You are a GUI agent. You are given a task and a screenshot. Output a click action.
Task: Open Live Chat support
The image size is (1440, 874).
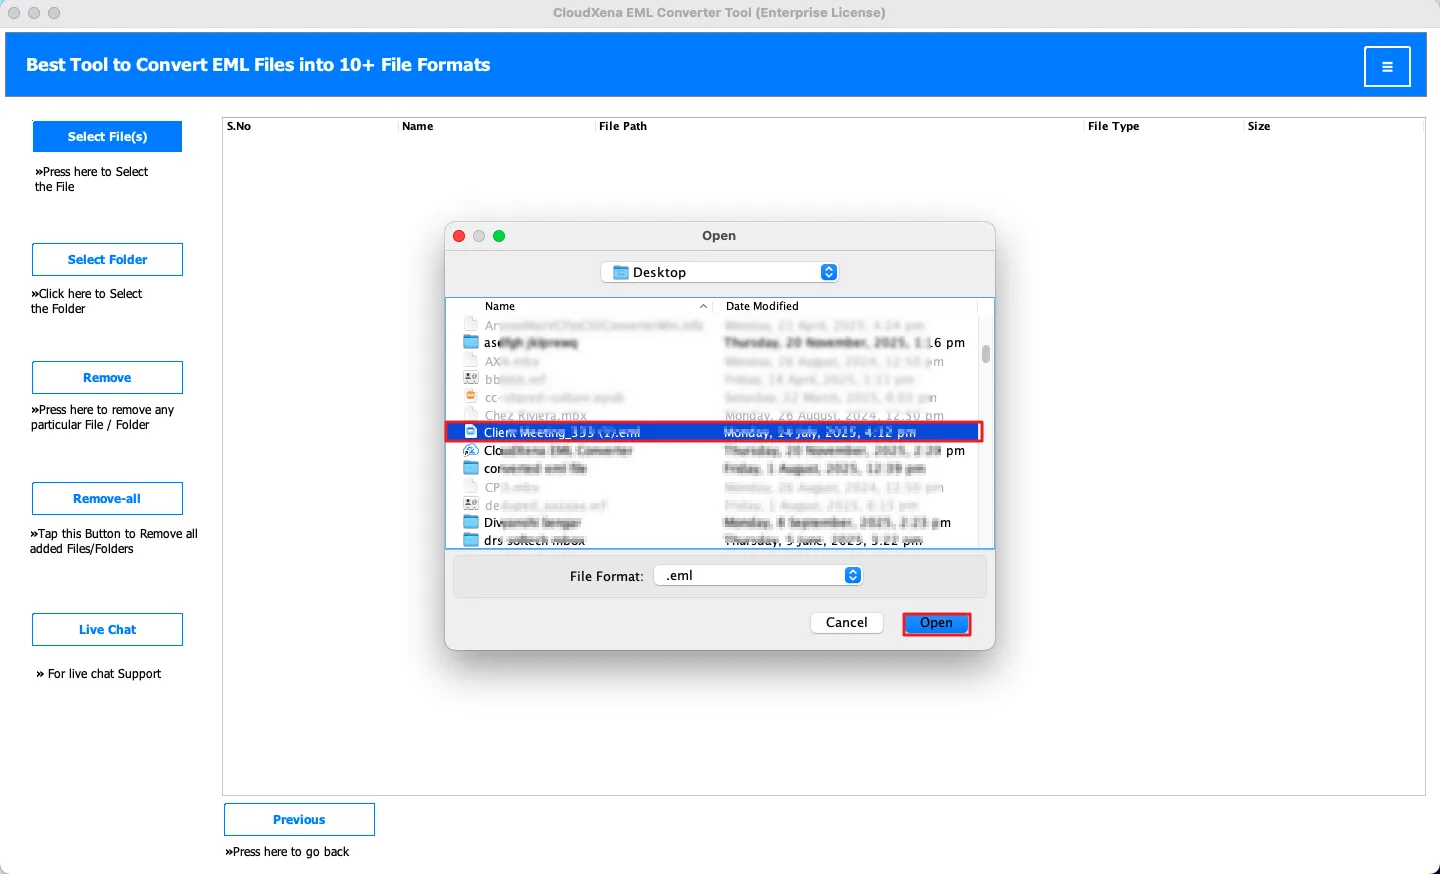(107, 630)
